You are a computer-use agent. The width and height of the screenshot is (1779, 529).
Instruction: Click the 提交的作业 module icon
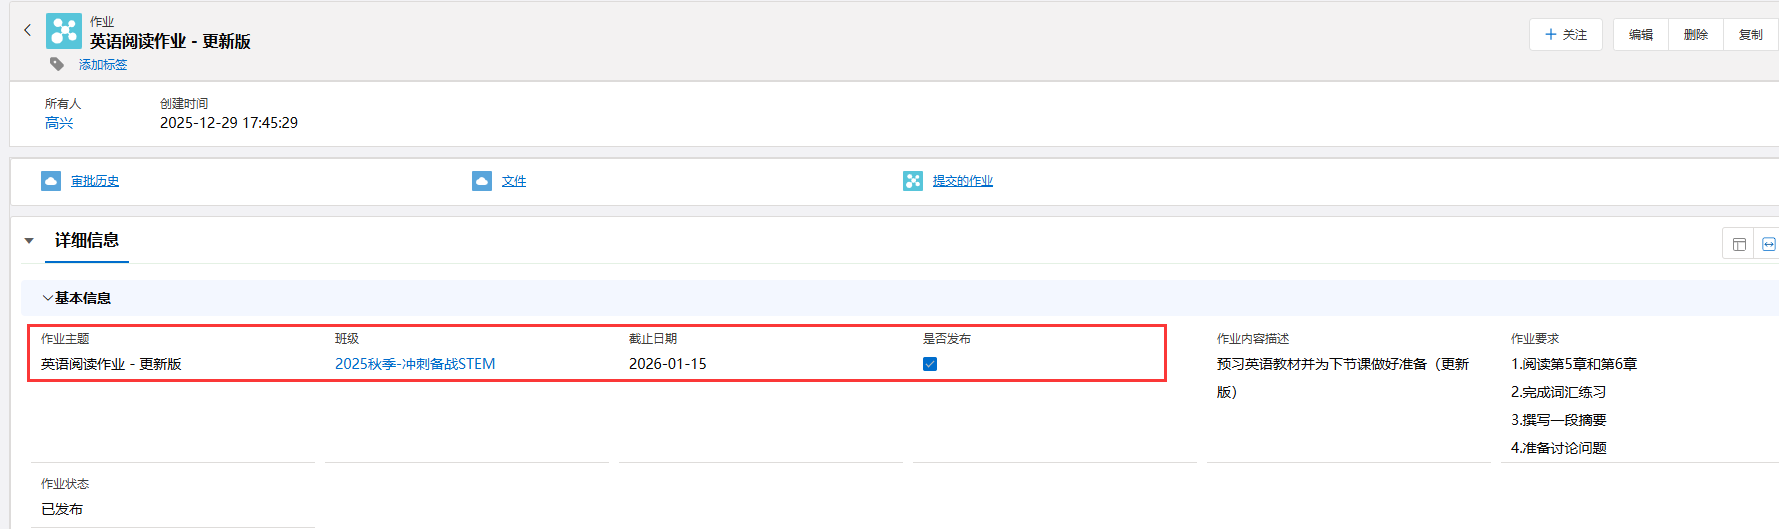[913, 181]
